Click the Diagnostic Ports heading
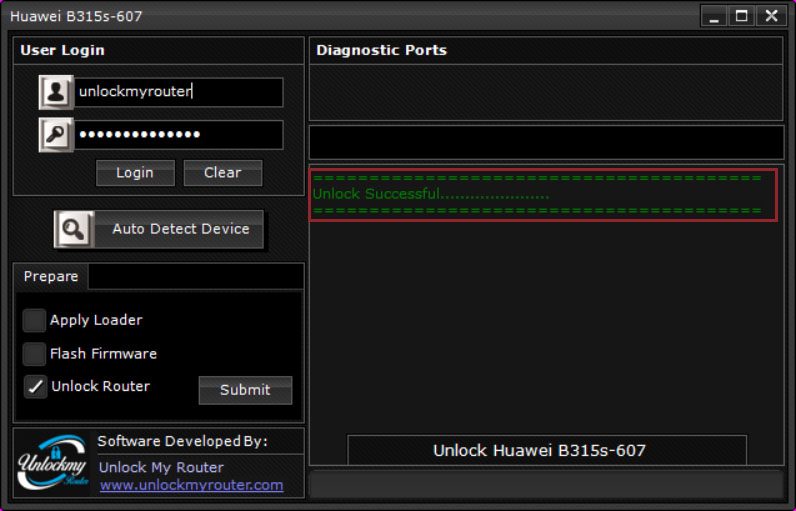The image size is (796, 511). (x=381, y=50)
